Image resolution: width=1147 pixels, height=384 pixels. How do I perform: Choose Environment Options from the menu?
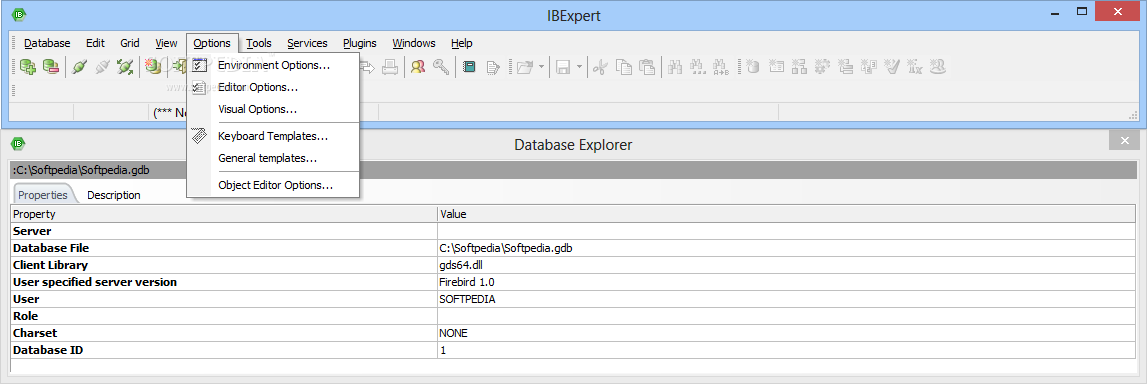[274, 65]
